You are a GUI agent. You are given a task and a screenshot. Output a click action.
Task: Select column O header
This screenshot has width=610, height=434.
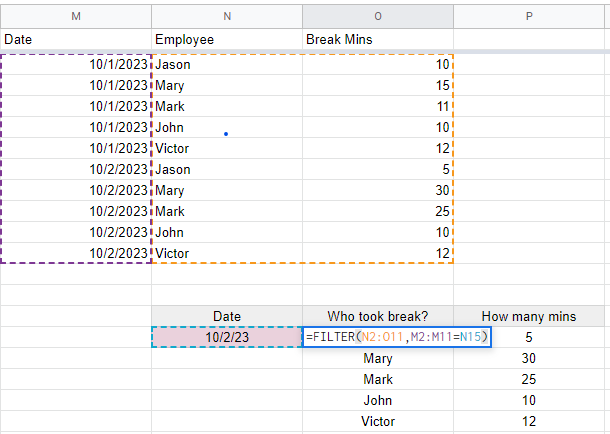click(x=378, y=16)
